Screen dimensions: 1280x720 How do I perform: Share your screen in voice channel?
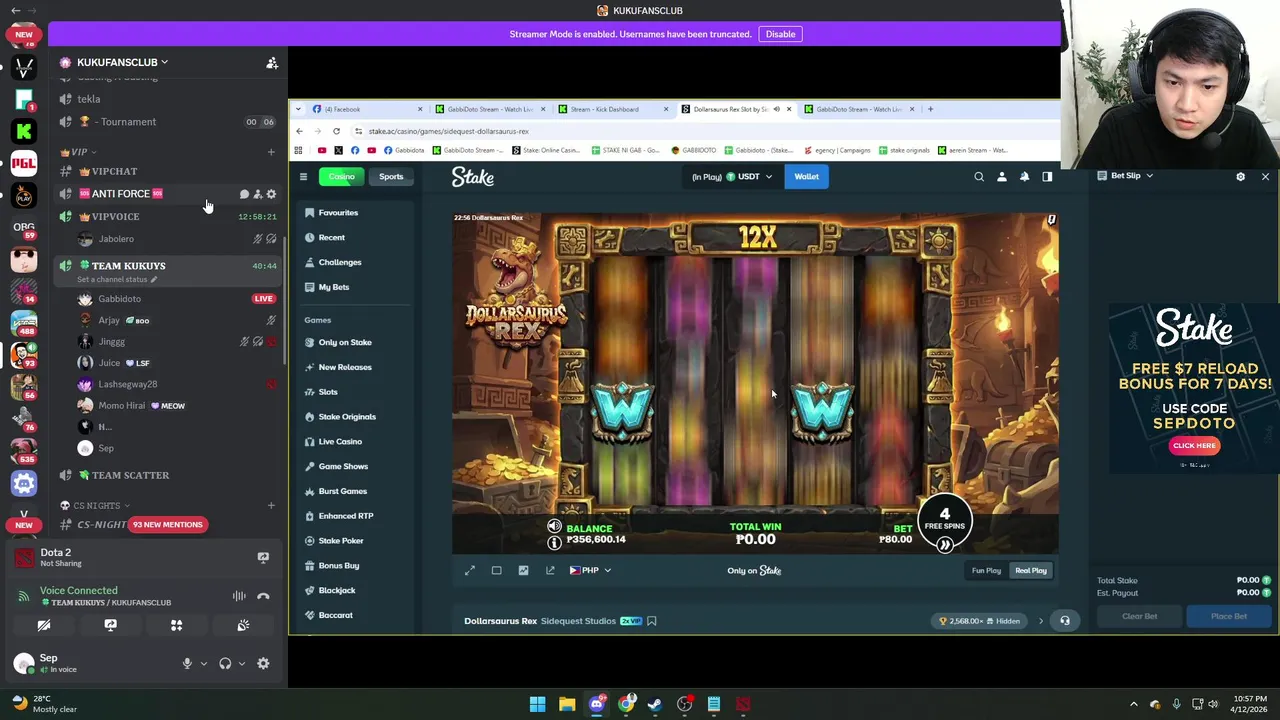pos(110,625)
